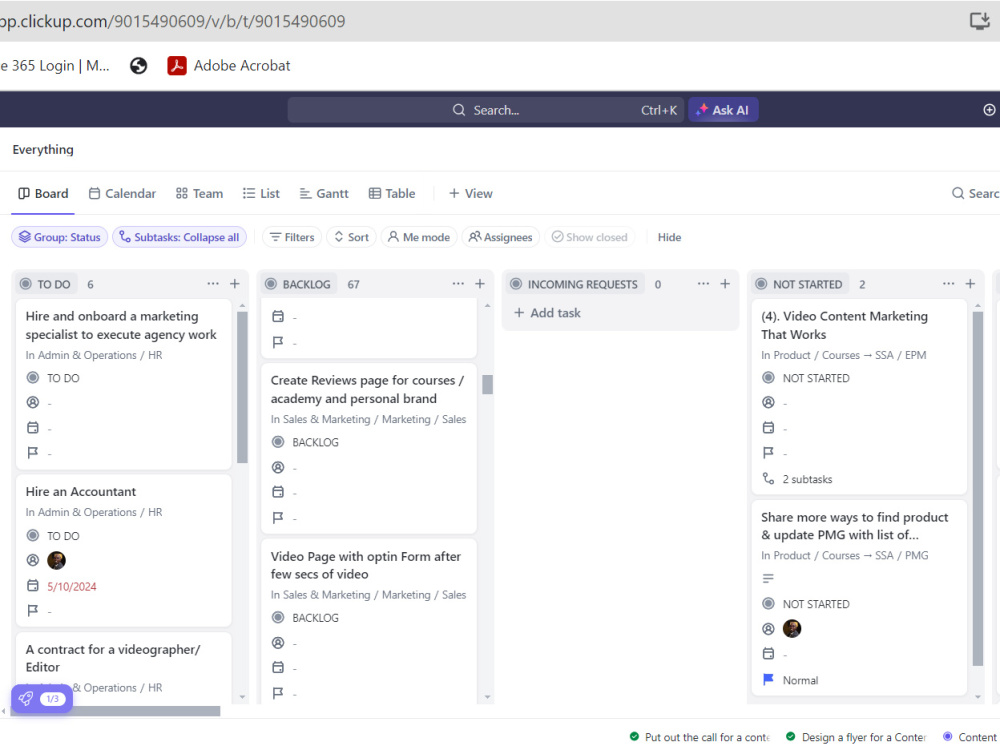Add a task to TO DO column

click(x=235, y=284)
